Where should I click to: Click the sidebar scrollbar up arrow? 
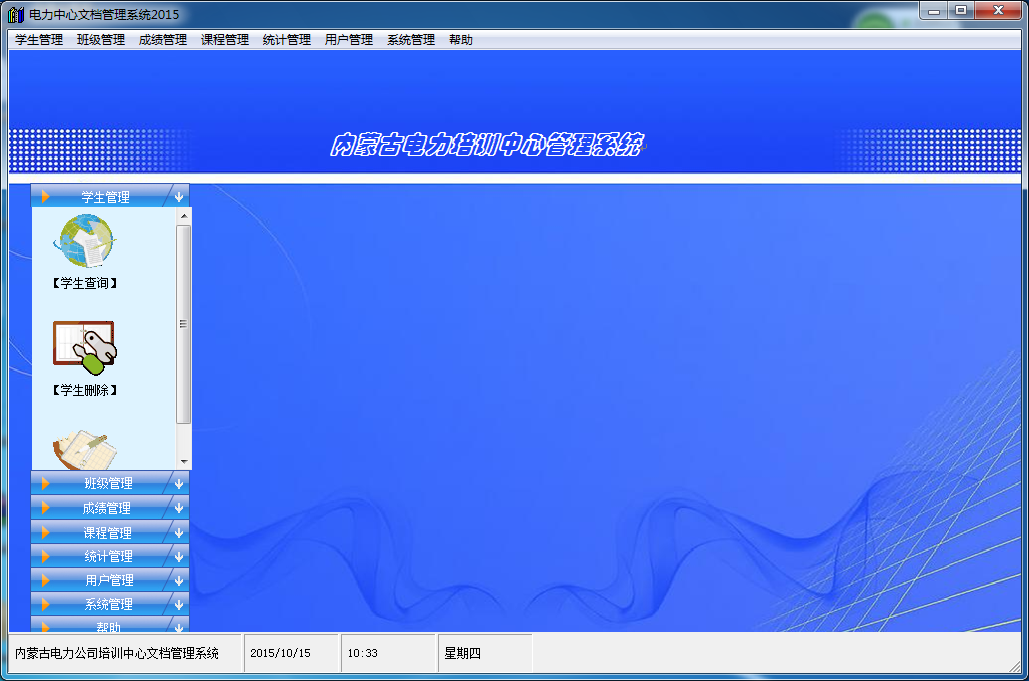[183, 215]
